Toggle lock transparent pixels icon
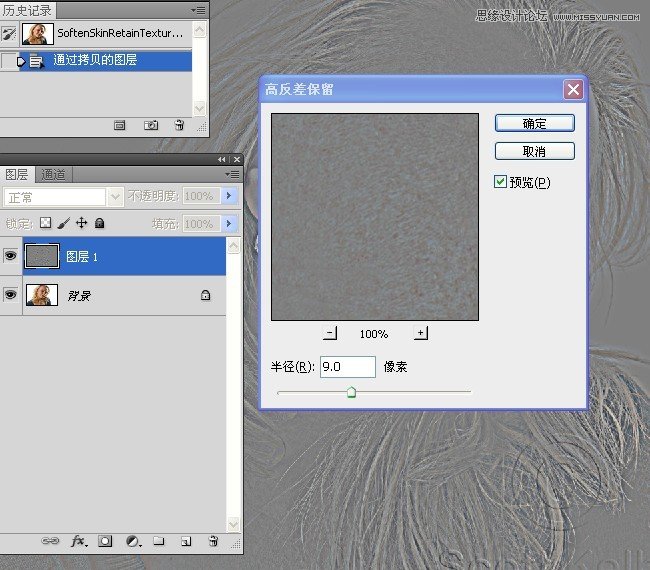The height and width of the screenshot is (570, 650). 46,223
